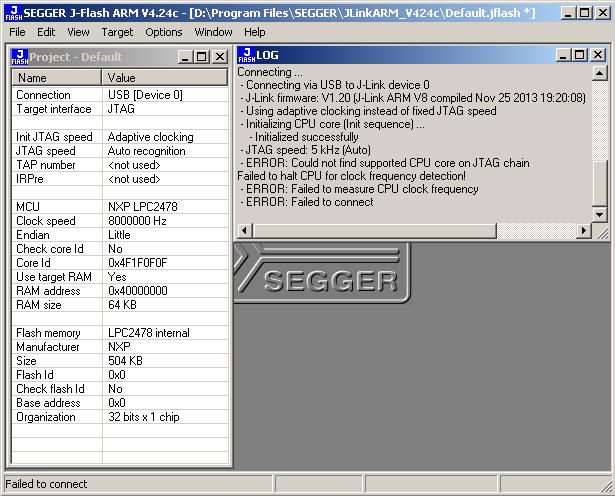
Task: Select the Use target RAM row label
Action: pyautogui.click(x=54, y=277)
